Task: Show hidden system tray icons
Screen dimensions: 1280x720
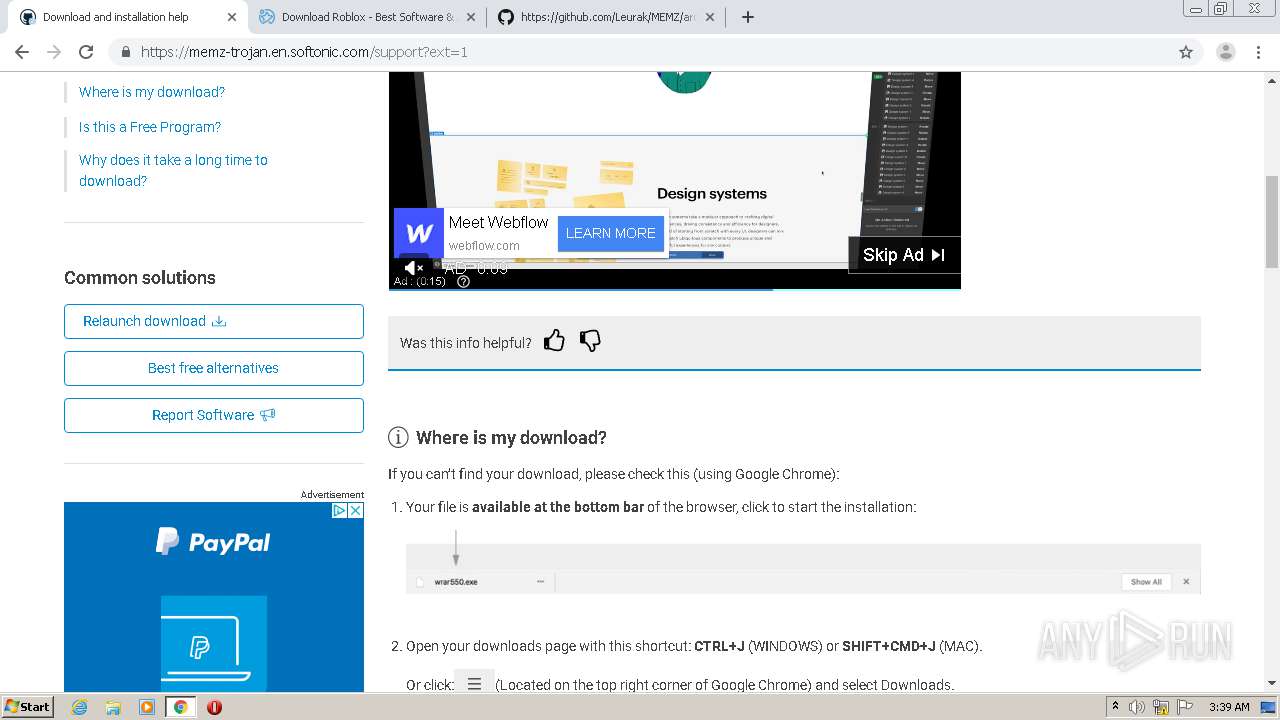Action: [1116, 707]
